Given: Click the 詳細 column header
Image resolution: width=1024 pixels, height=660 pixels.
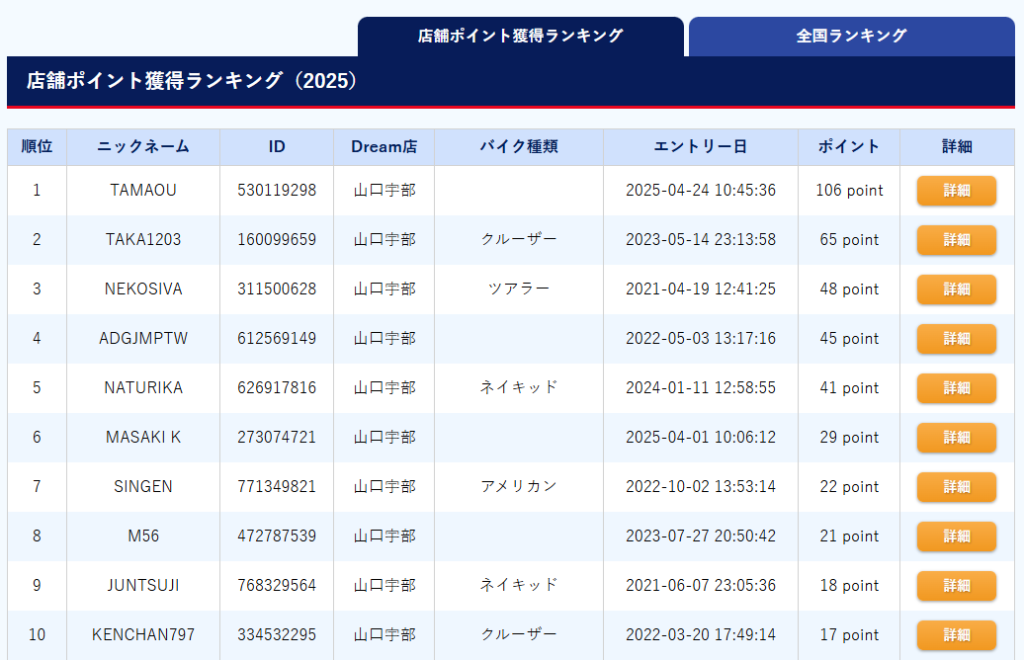Looking at the screenshot, I should (x=957, y=147).
